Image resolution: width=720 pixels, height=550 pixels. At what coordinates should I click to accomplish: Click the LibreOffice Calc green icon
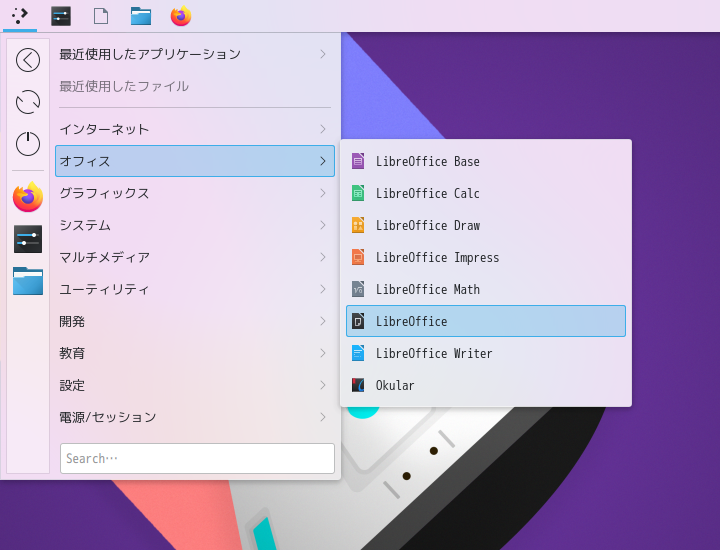pyautogui.click(x=358, y=193)
